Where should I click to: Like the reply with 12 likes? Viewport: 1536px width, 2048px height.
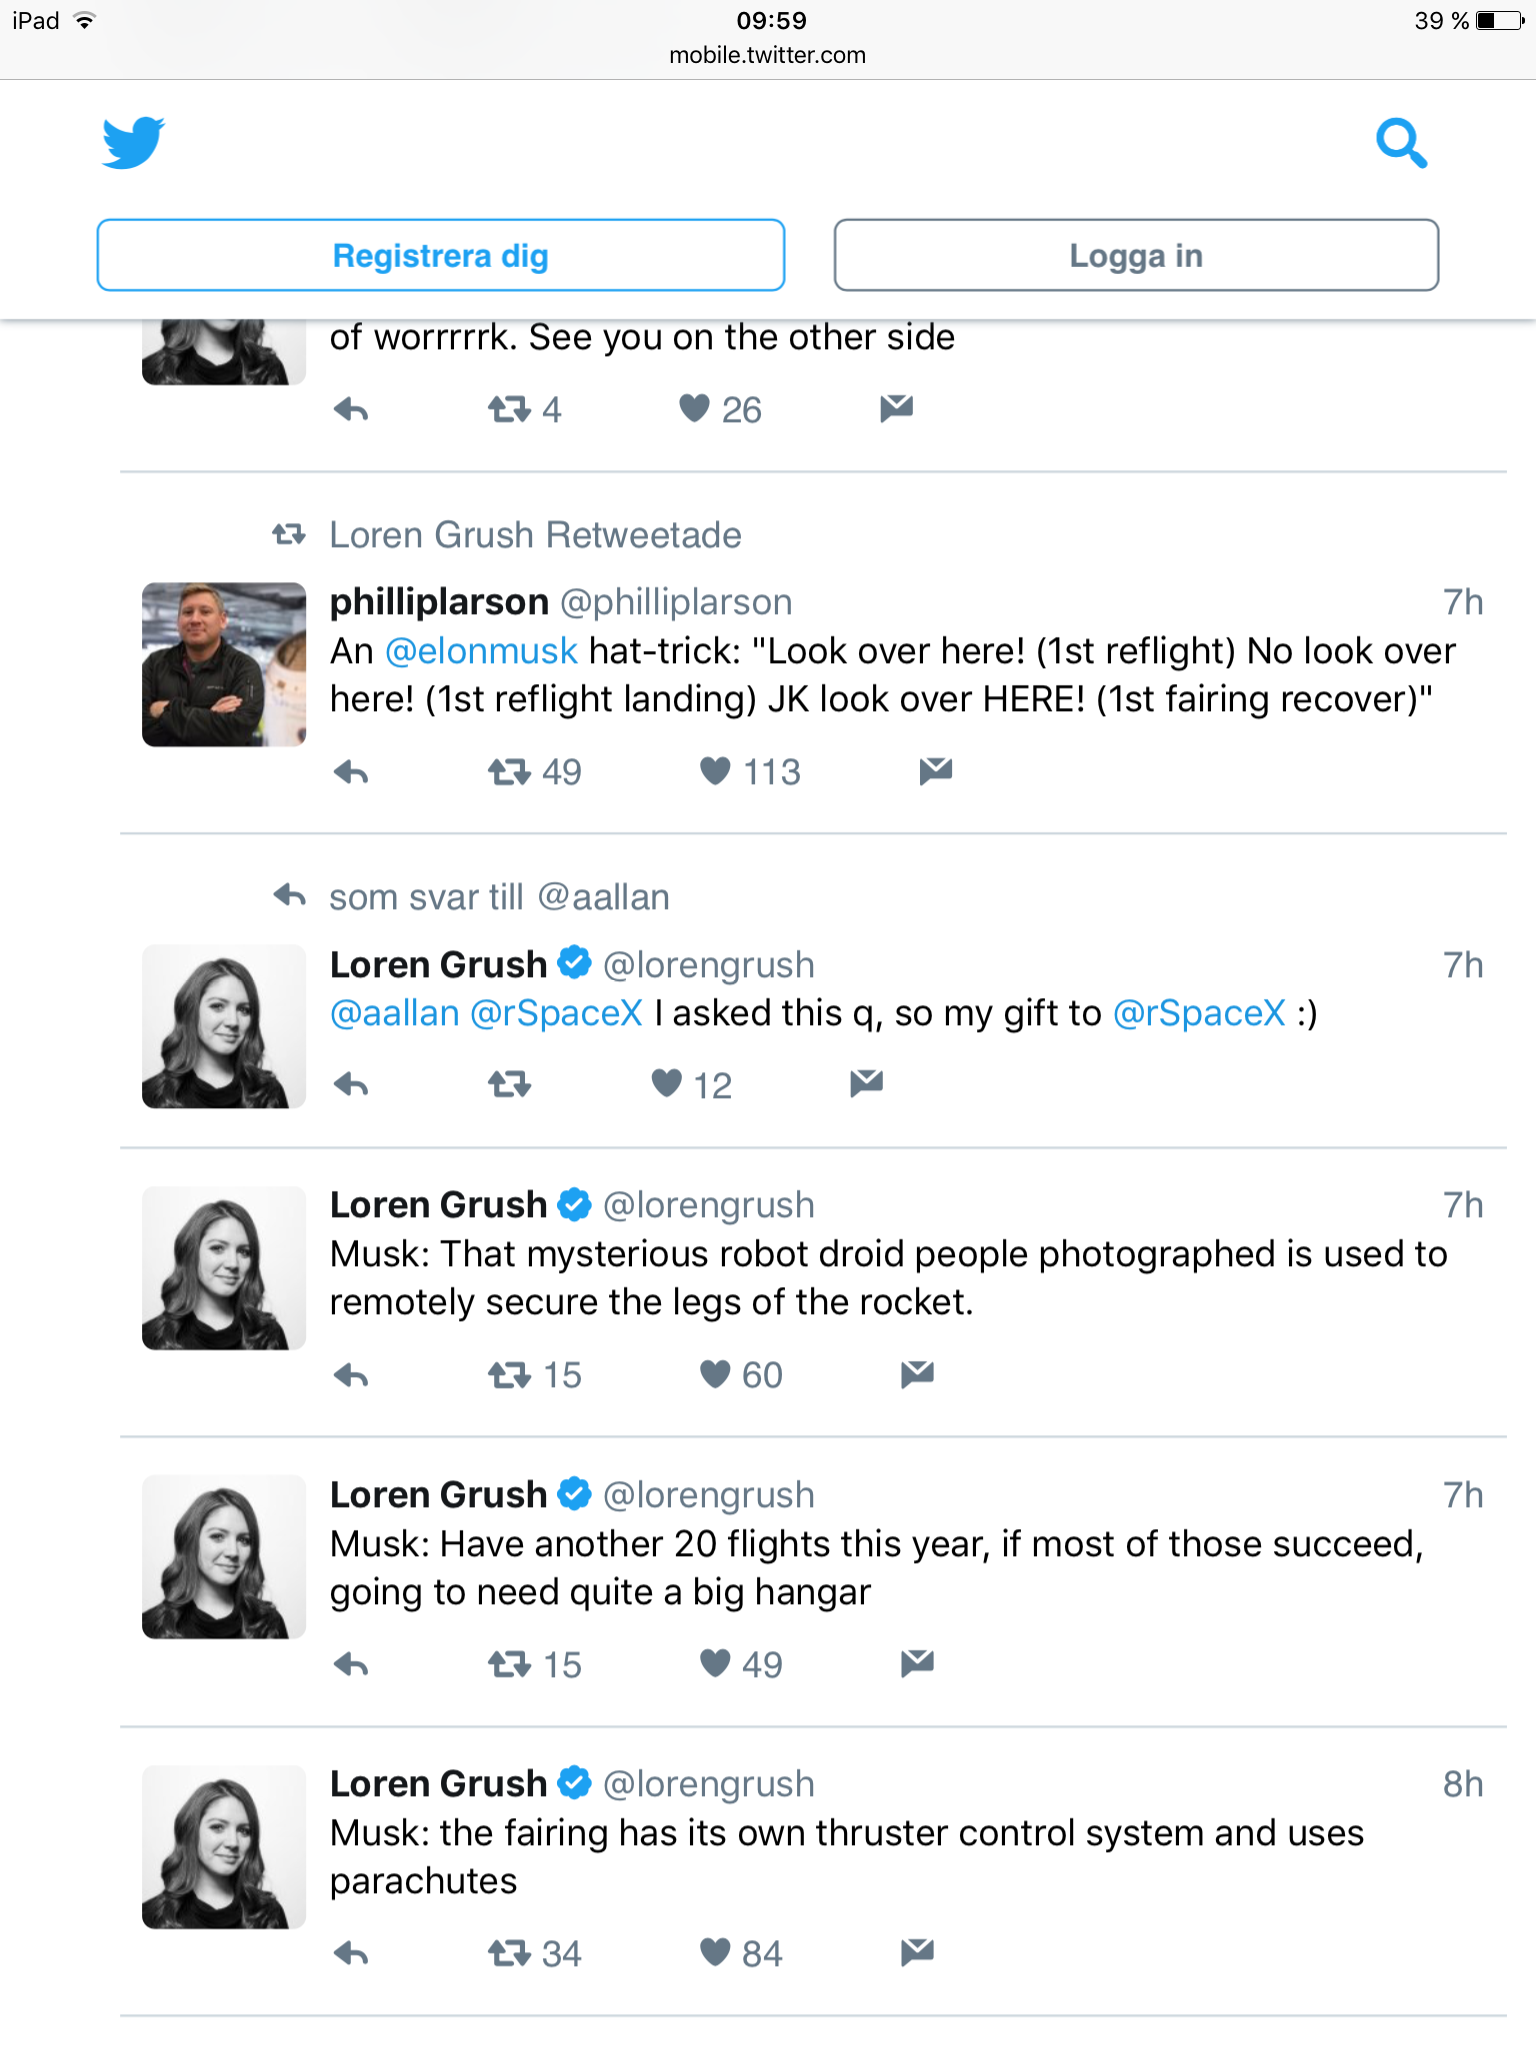666,1083
